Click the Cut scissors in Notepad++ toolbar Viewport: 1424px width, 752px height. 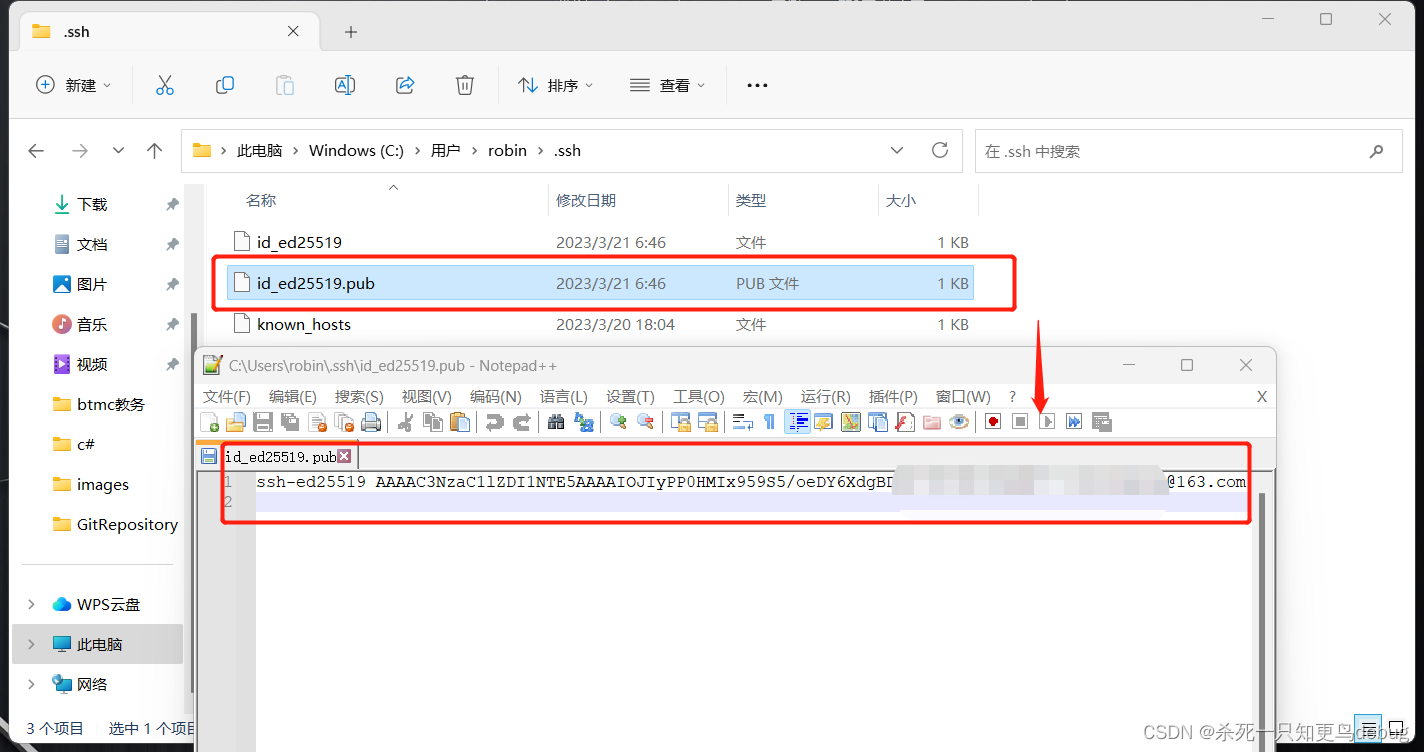tap(405, 422)
